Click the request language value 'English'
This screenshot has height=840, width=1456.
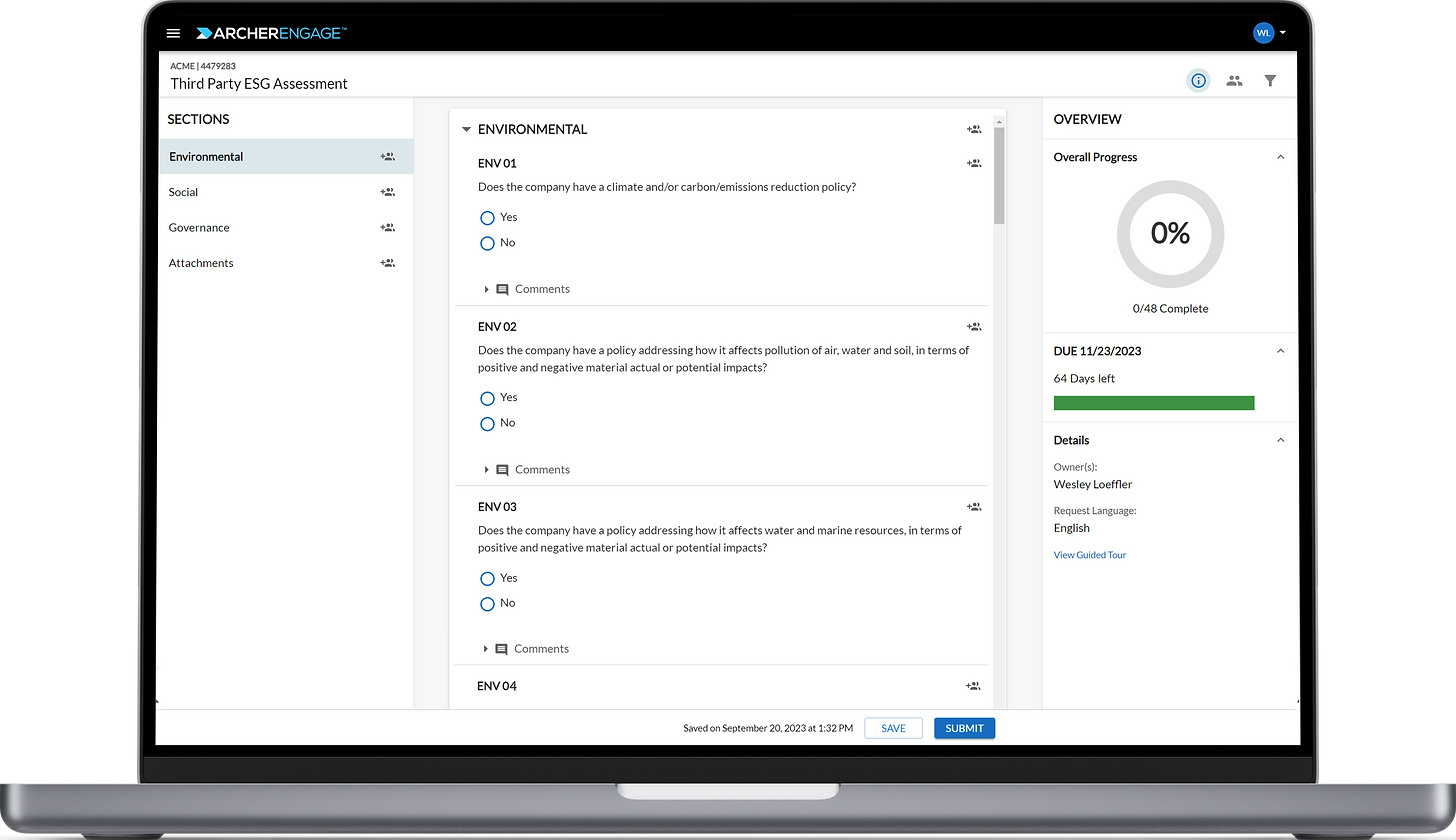1072,528
